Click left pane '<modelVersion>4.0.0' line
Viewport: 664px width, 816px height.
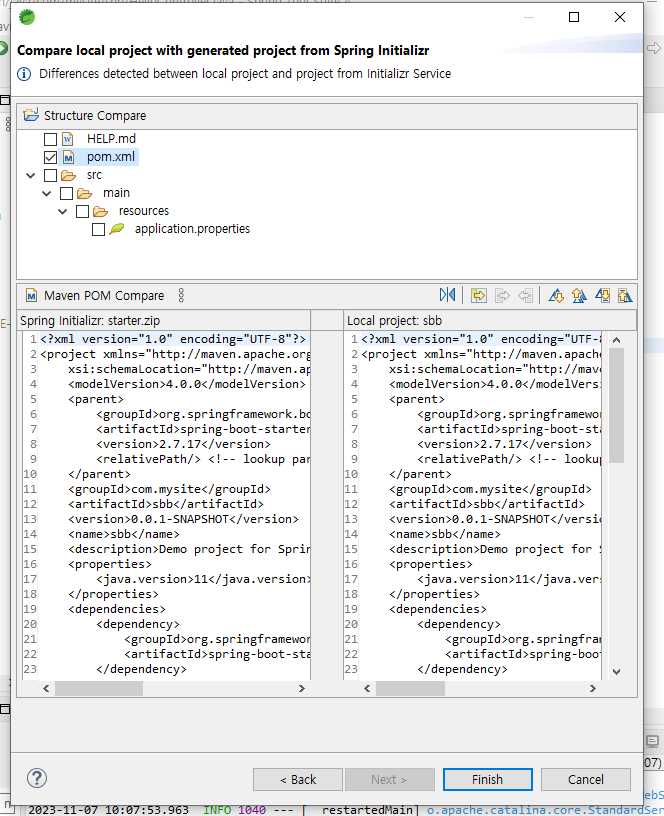coord(187,384)
